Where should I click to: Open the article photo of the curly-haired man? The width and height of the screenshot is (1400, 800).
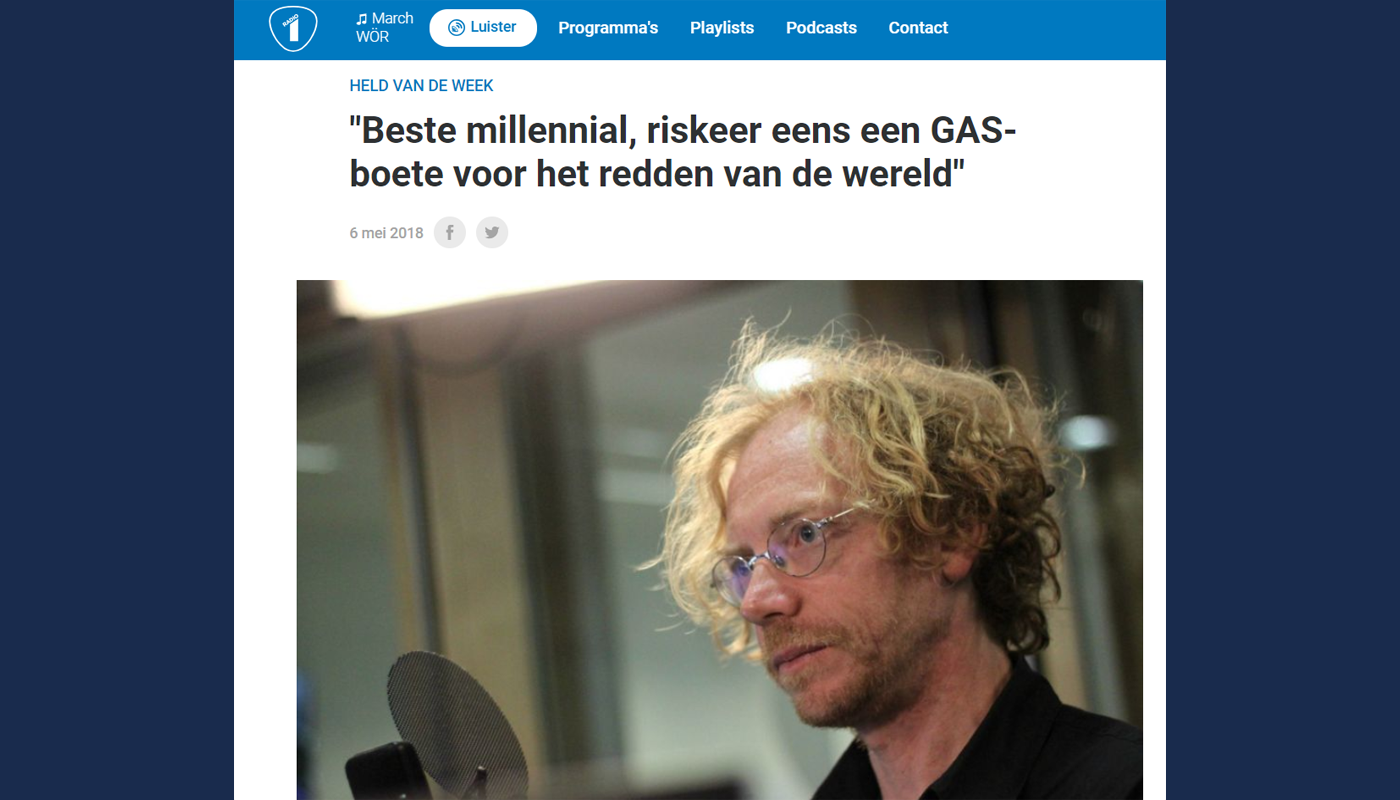[719, 540]
